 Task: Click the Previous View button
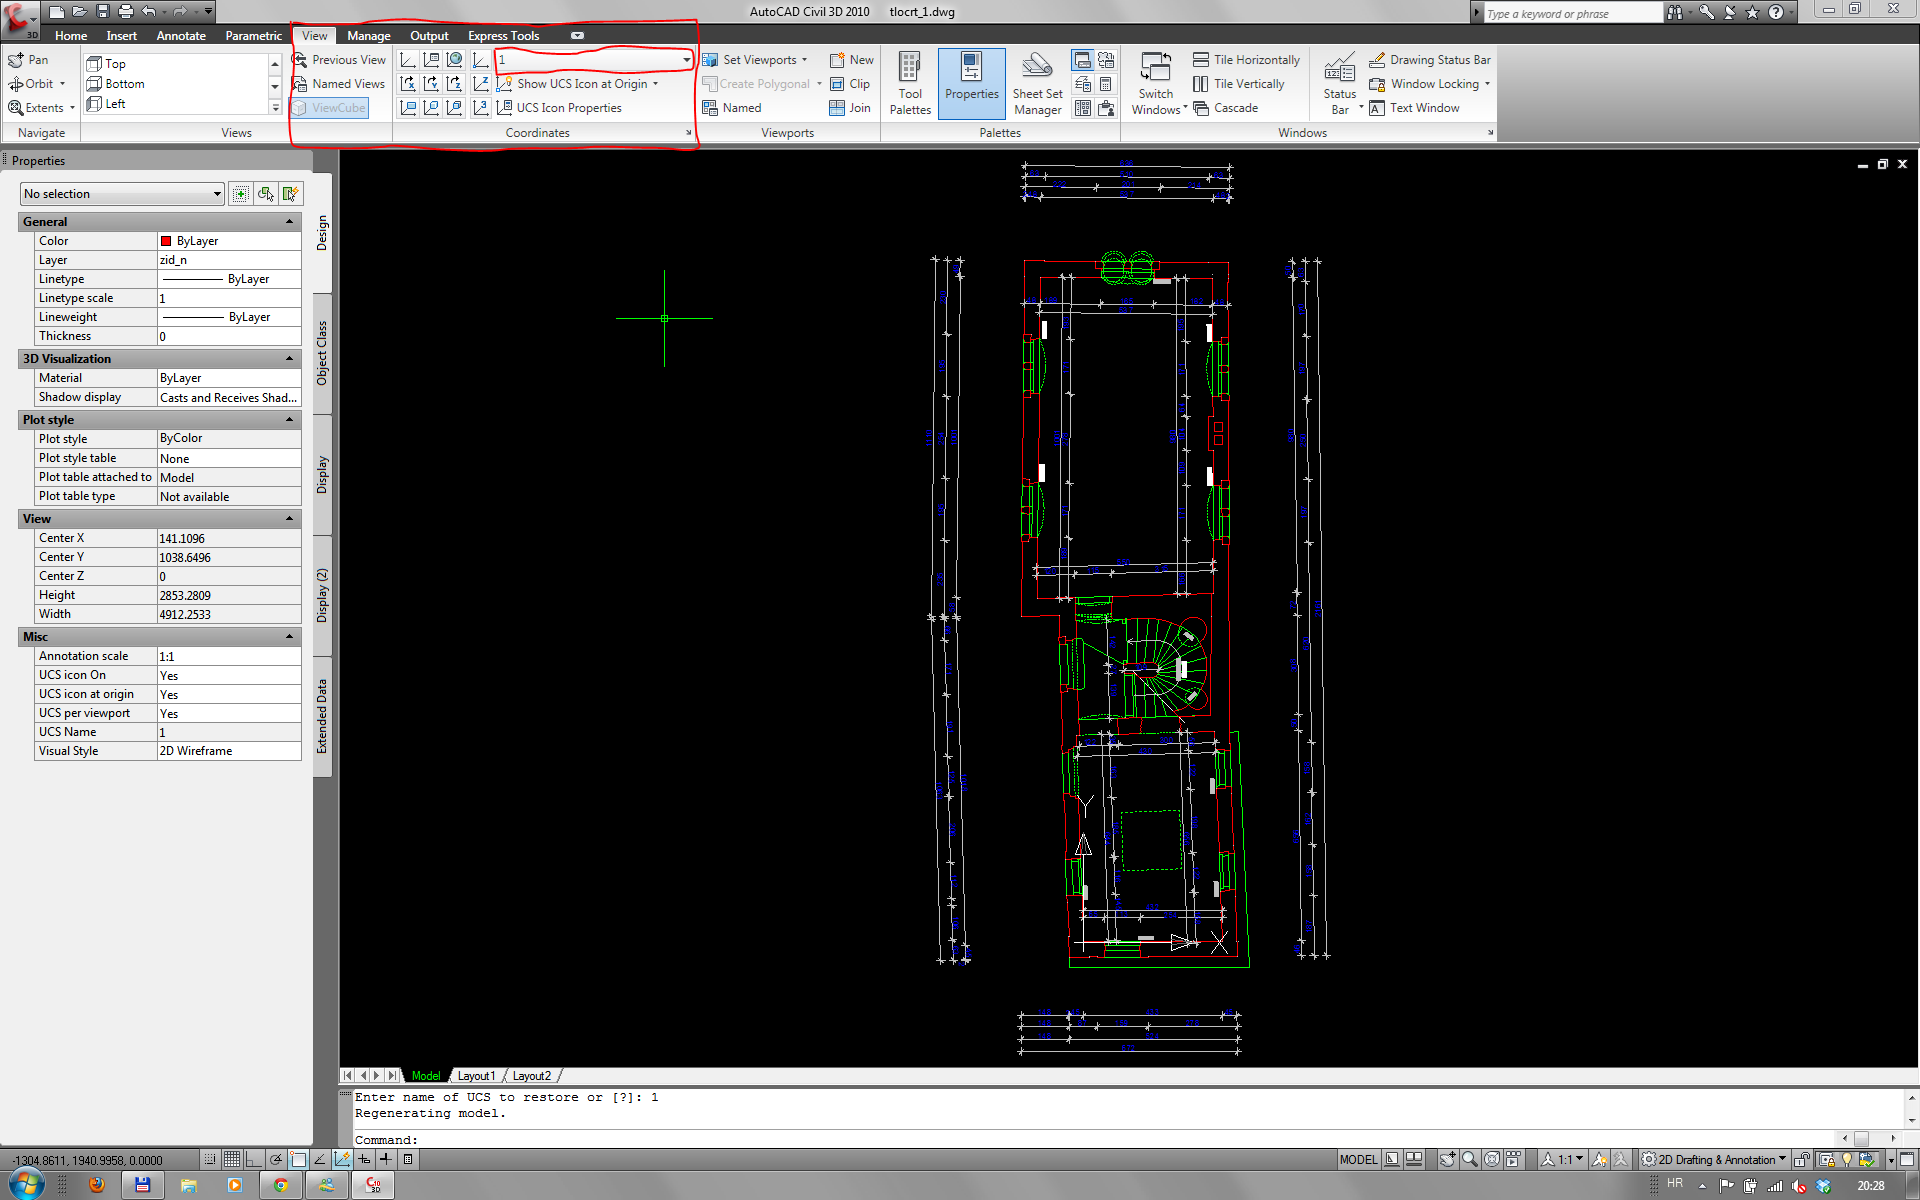(x=339, y=60)
